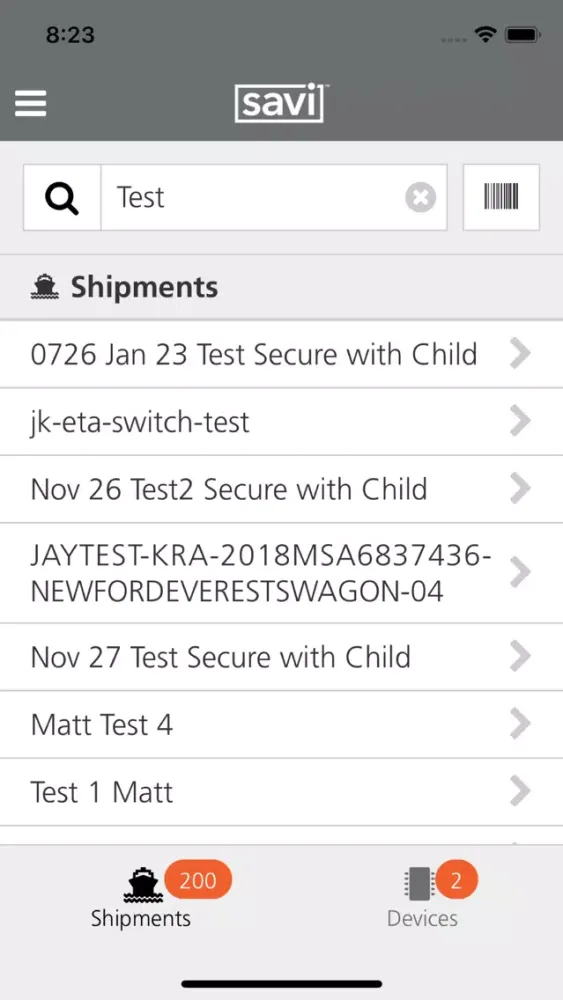The width and height of the screenshot is (563, 1000).
Task: Tap the Wi-Fi status icon
Action: pos(486,36)
